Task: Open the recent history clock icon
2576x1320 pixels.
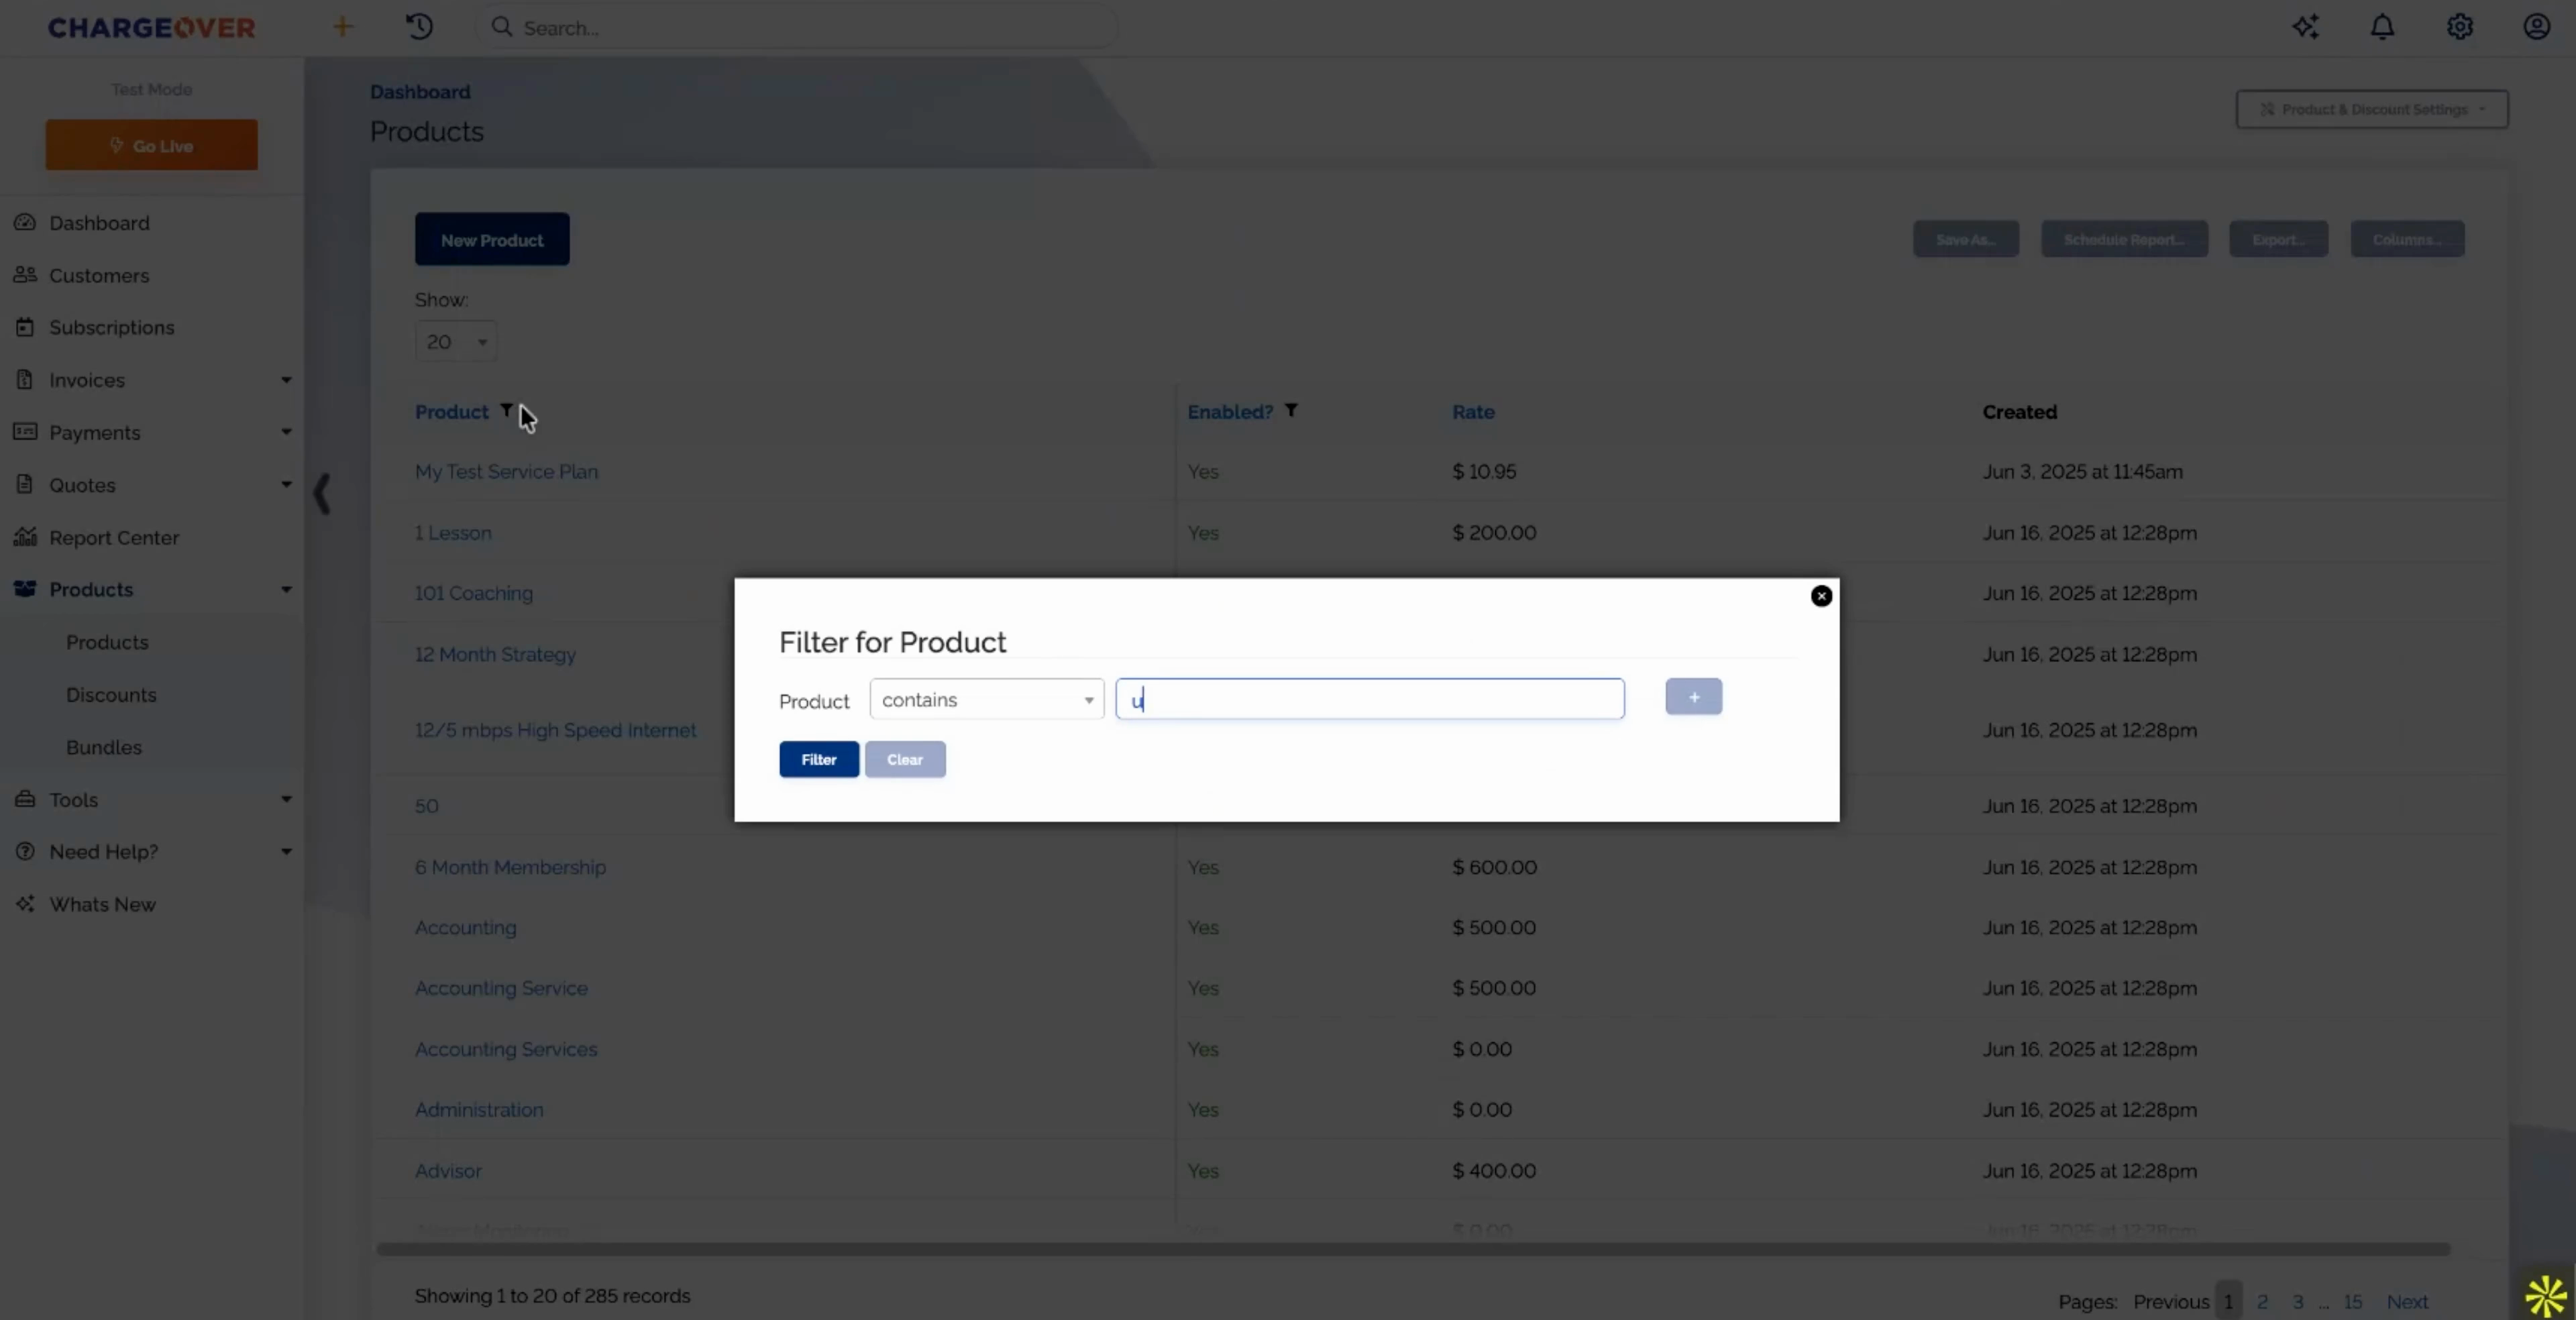Action: point(419,27)
